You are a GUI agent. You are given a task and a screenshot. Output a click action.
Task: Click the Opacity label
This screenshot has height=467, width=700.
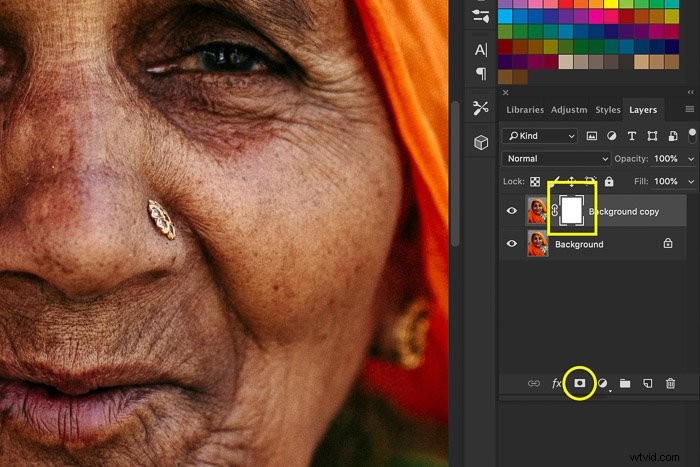pyautogui.click(x=631, y=159)
